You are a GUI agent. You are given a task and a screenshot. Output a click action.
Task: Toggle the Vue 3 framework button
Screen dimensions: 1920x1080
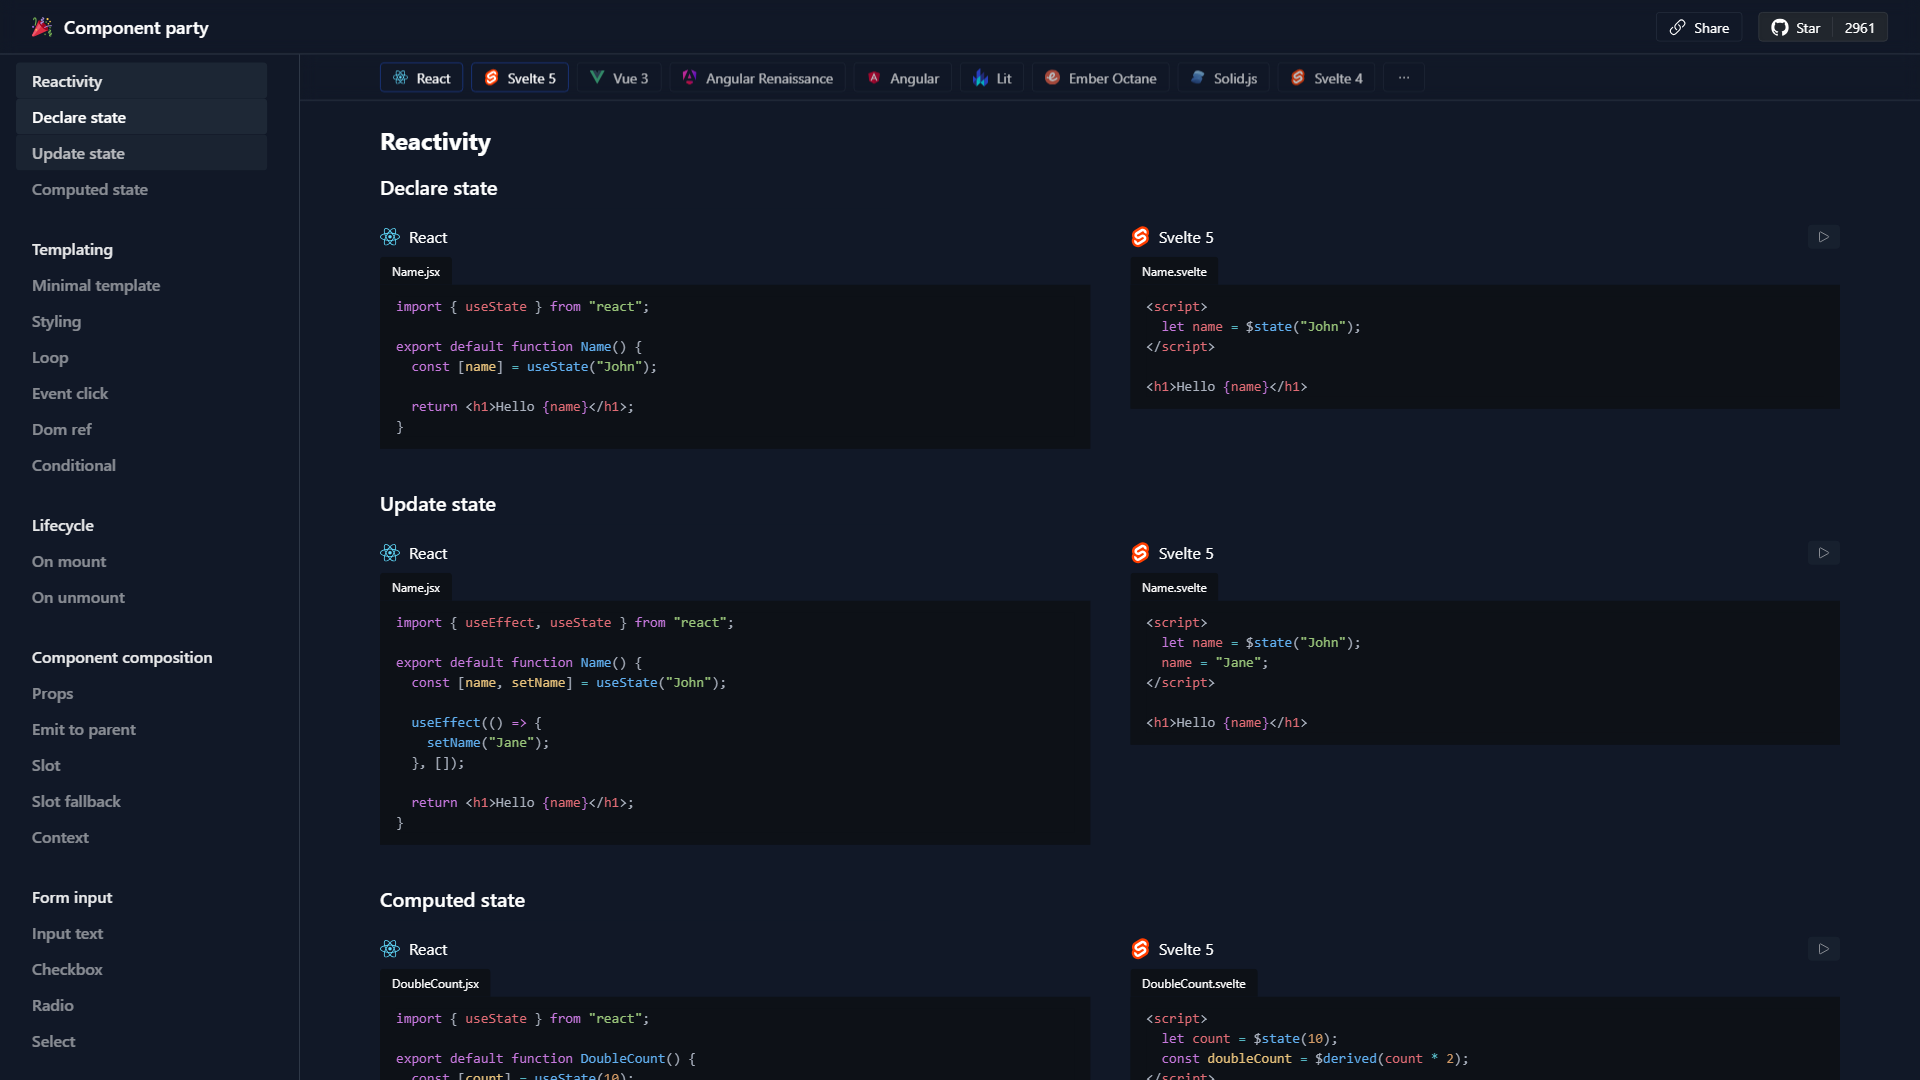click(619, 78)
